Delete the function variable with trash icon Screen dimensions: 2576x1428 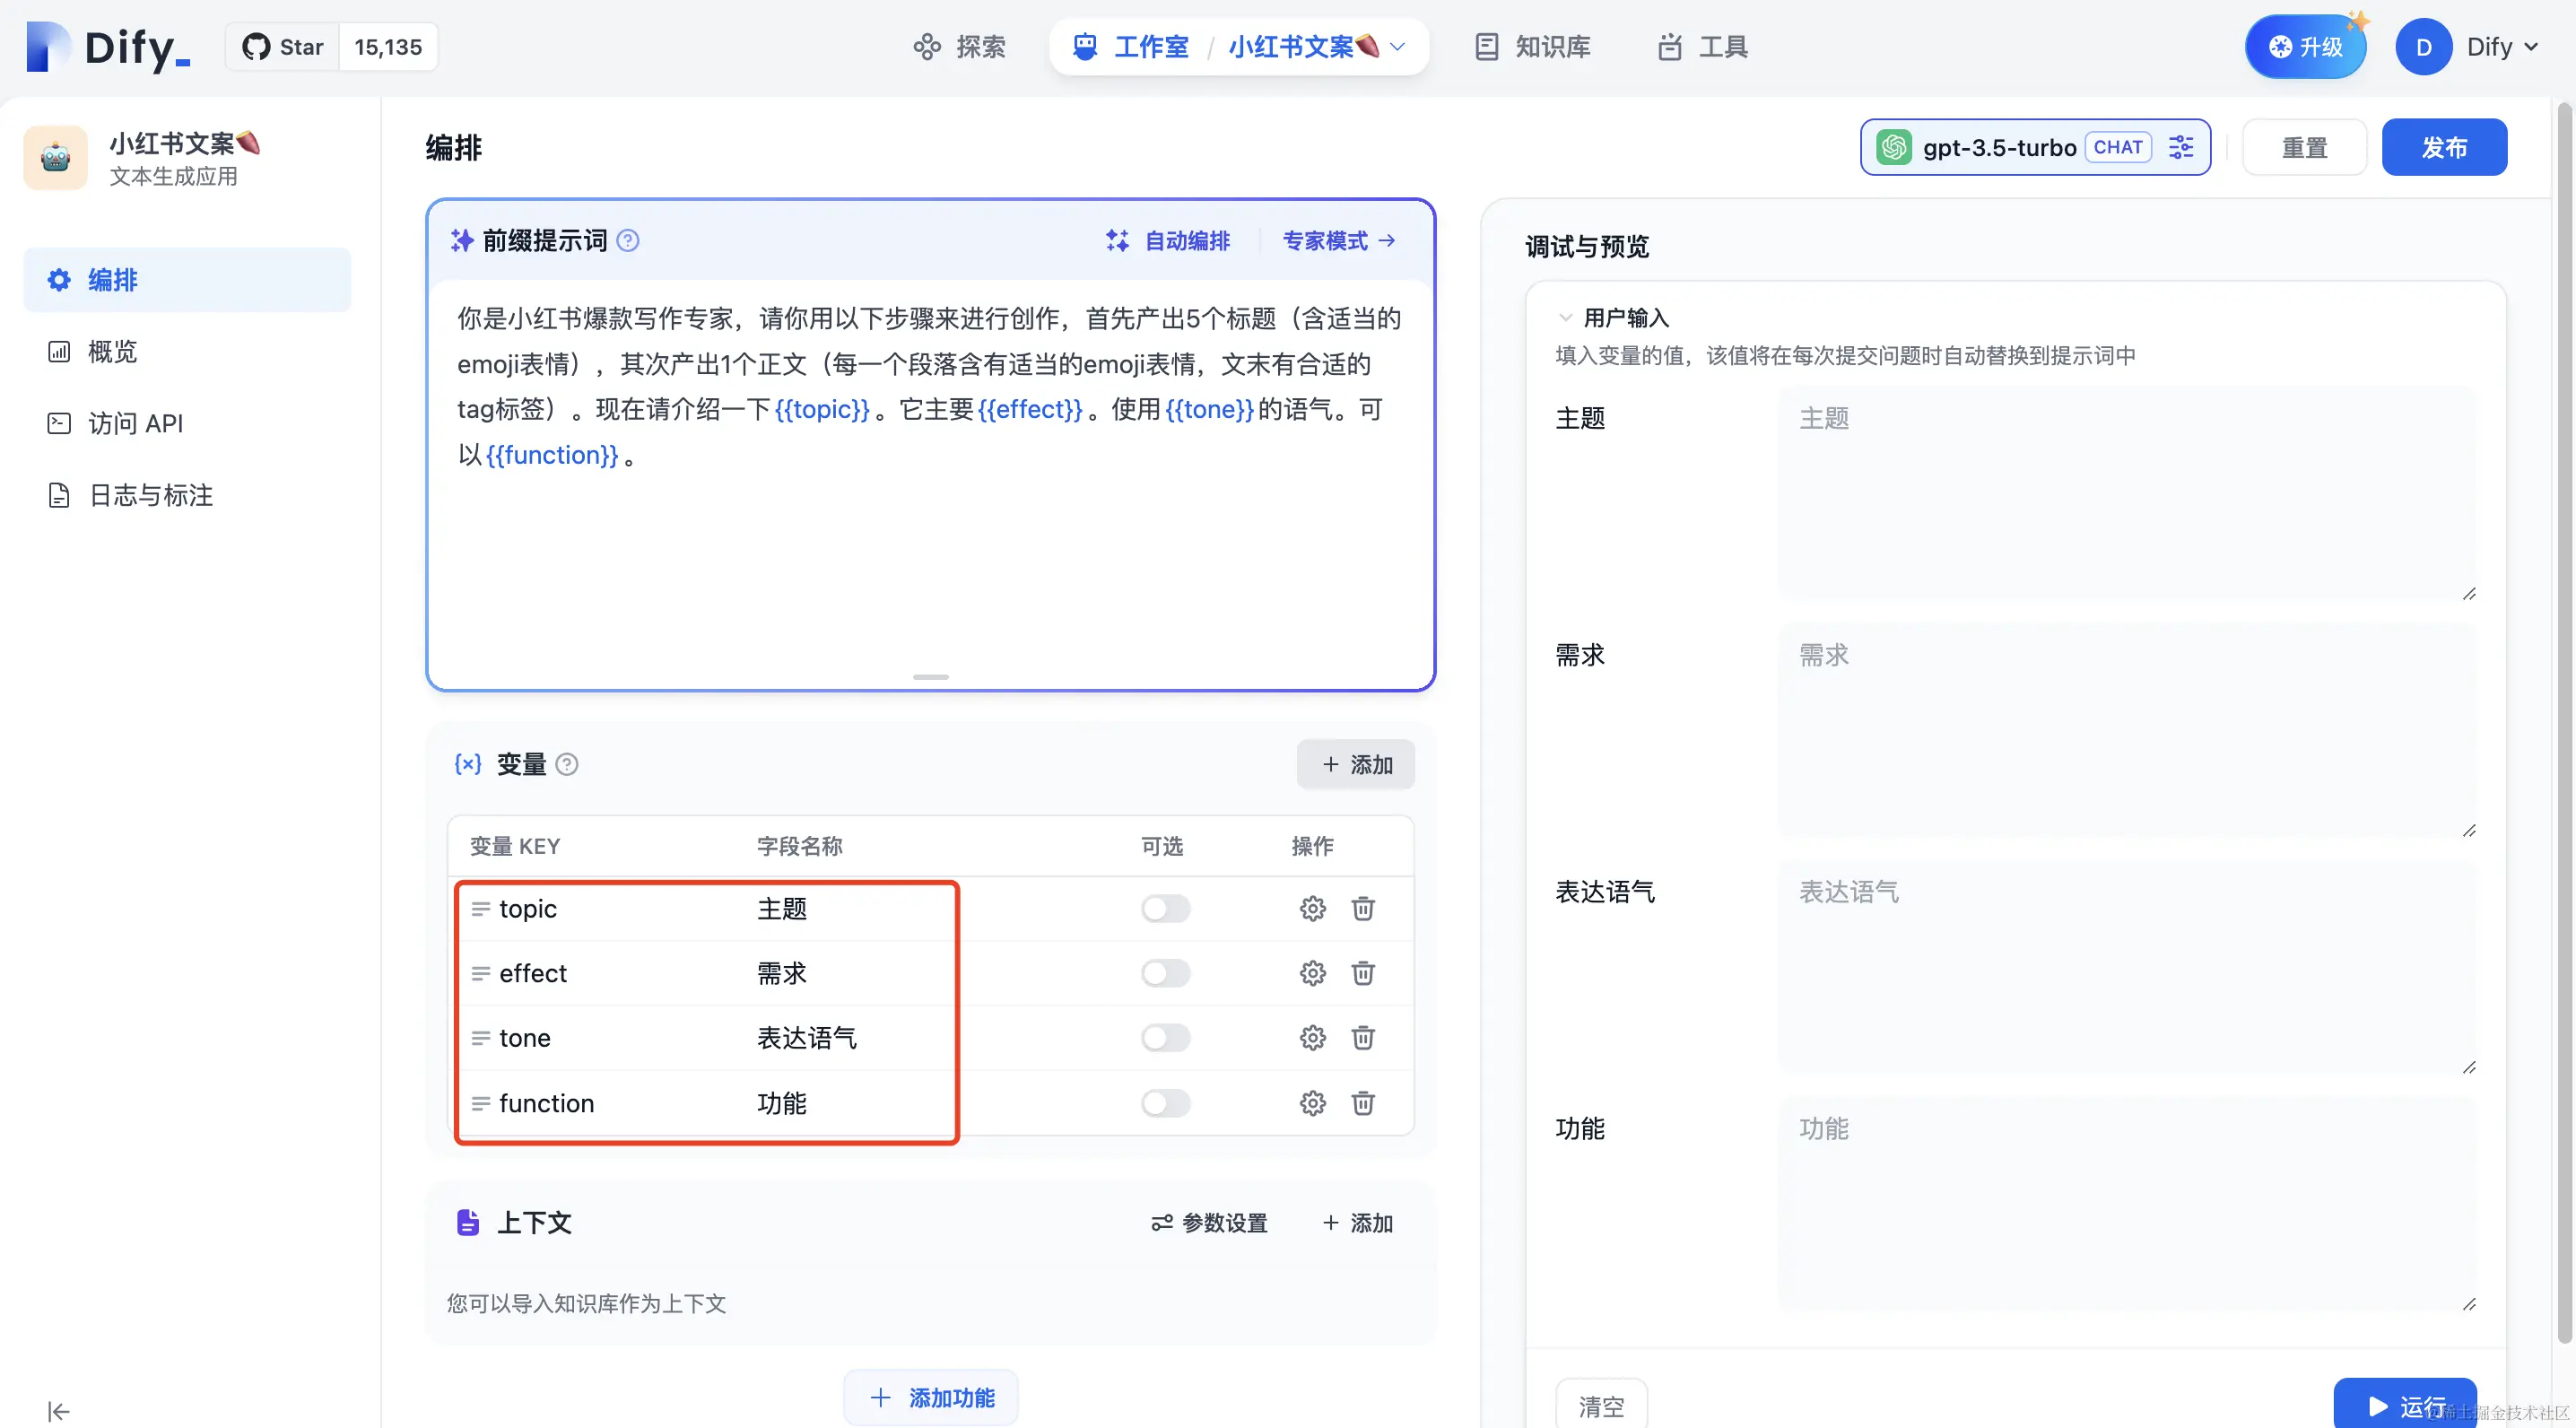pos(1362,1102)
